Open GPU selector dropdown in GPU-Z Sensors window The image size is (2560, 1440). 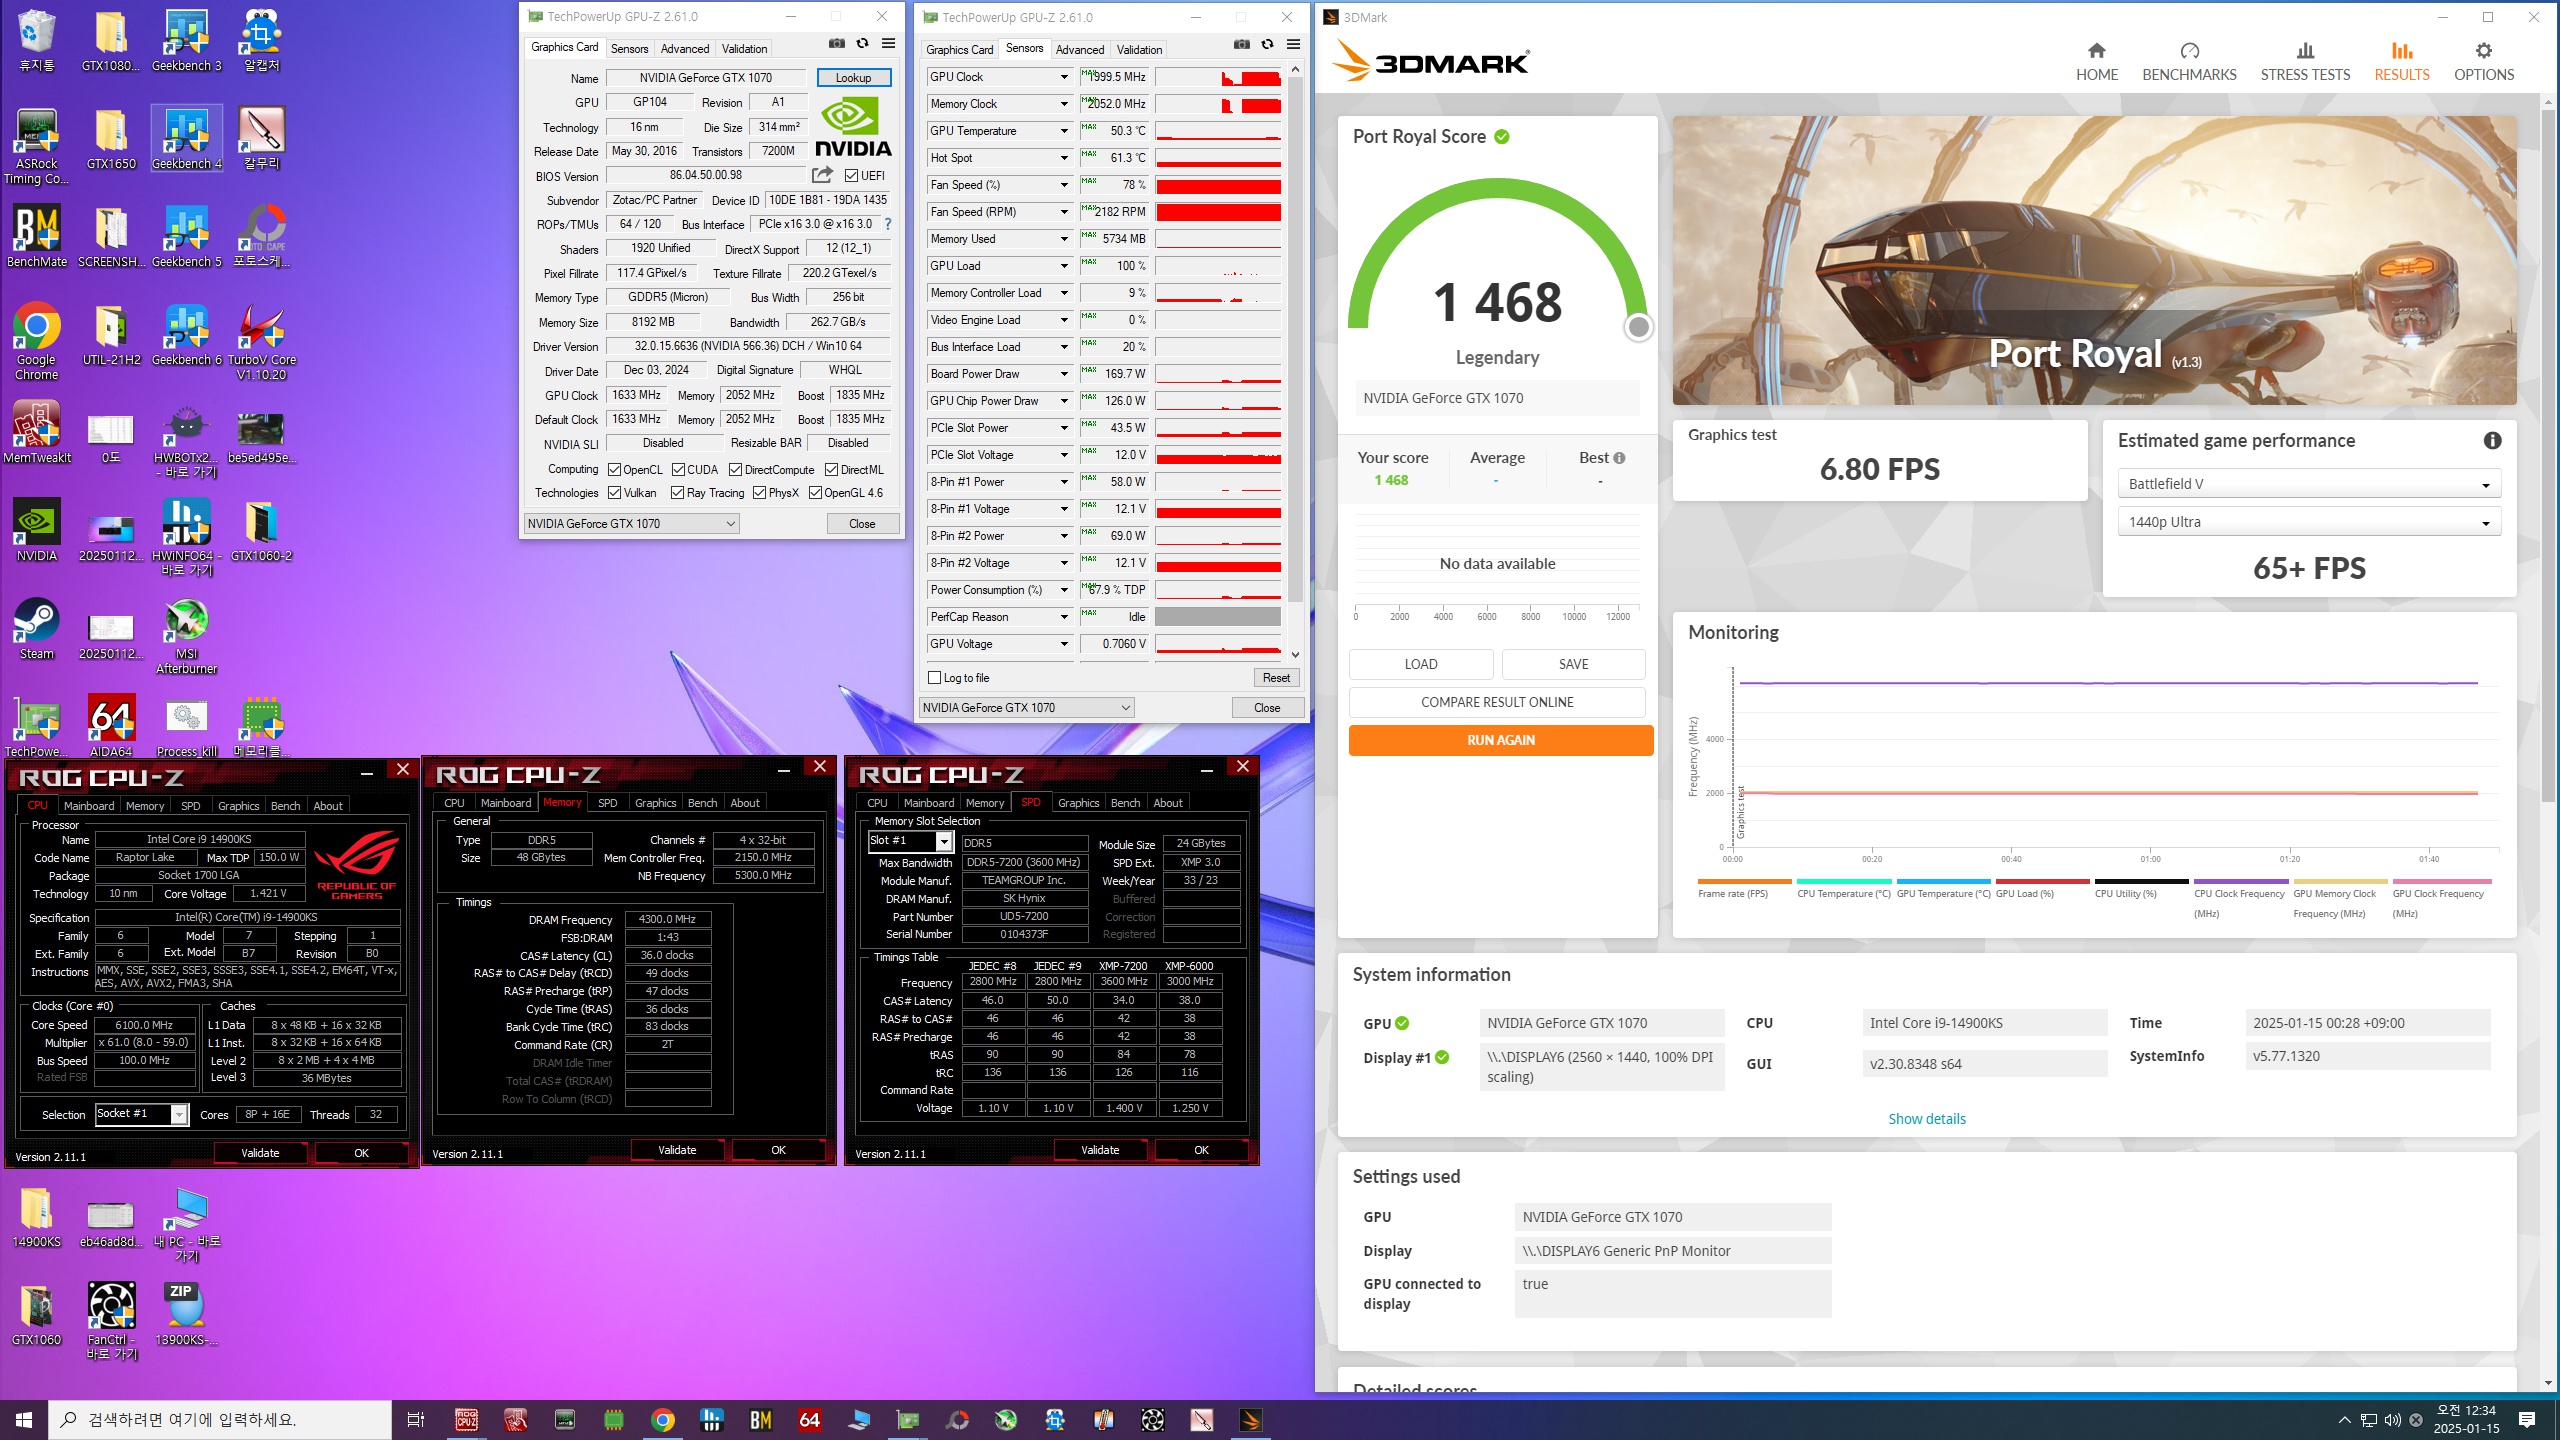[x=1026, y=708]
